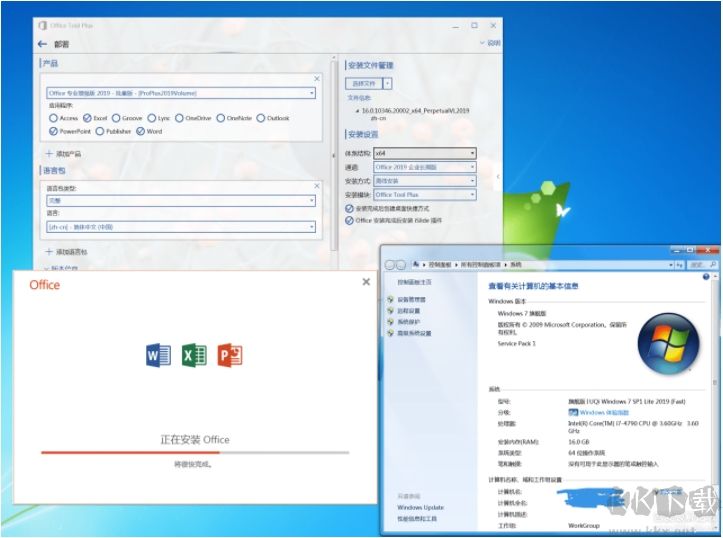Remove the product with its X icon
Viewport: 723px width, 538px height.
(x=317, y=79)
